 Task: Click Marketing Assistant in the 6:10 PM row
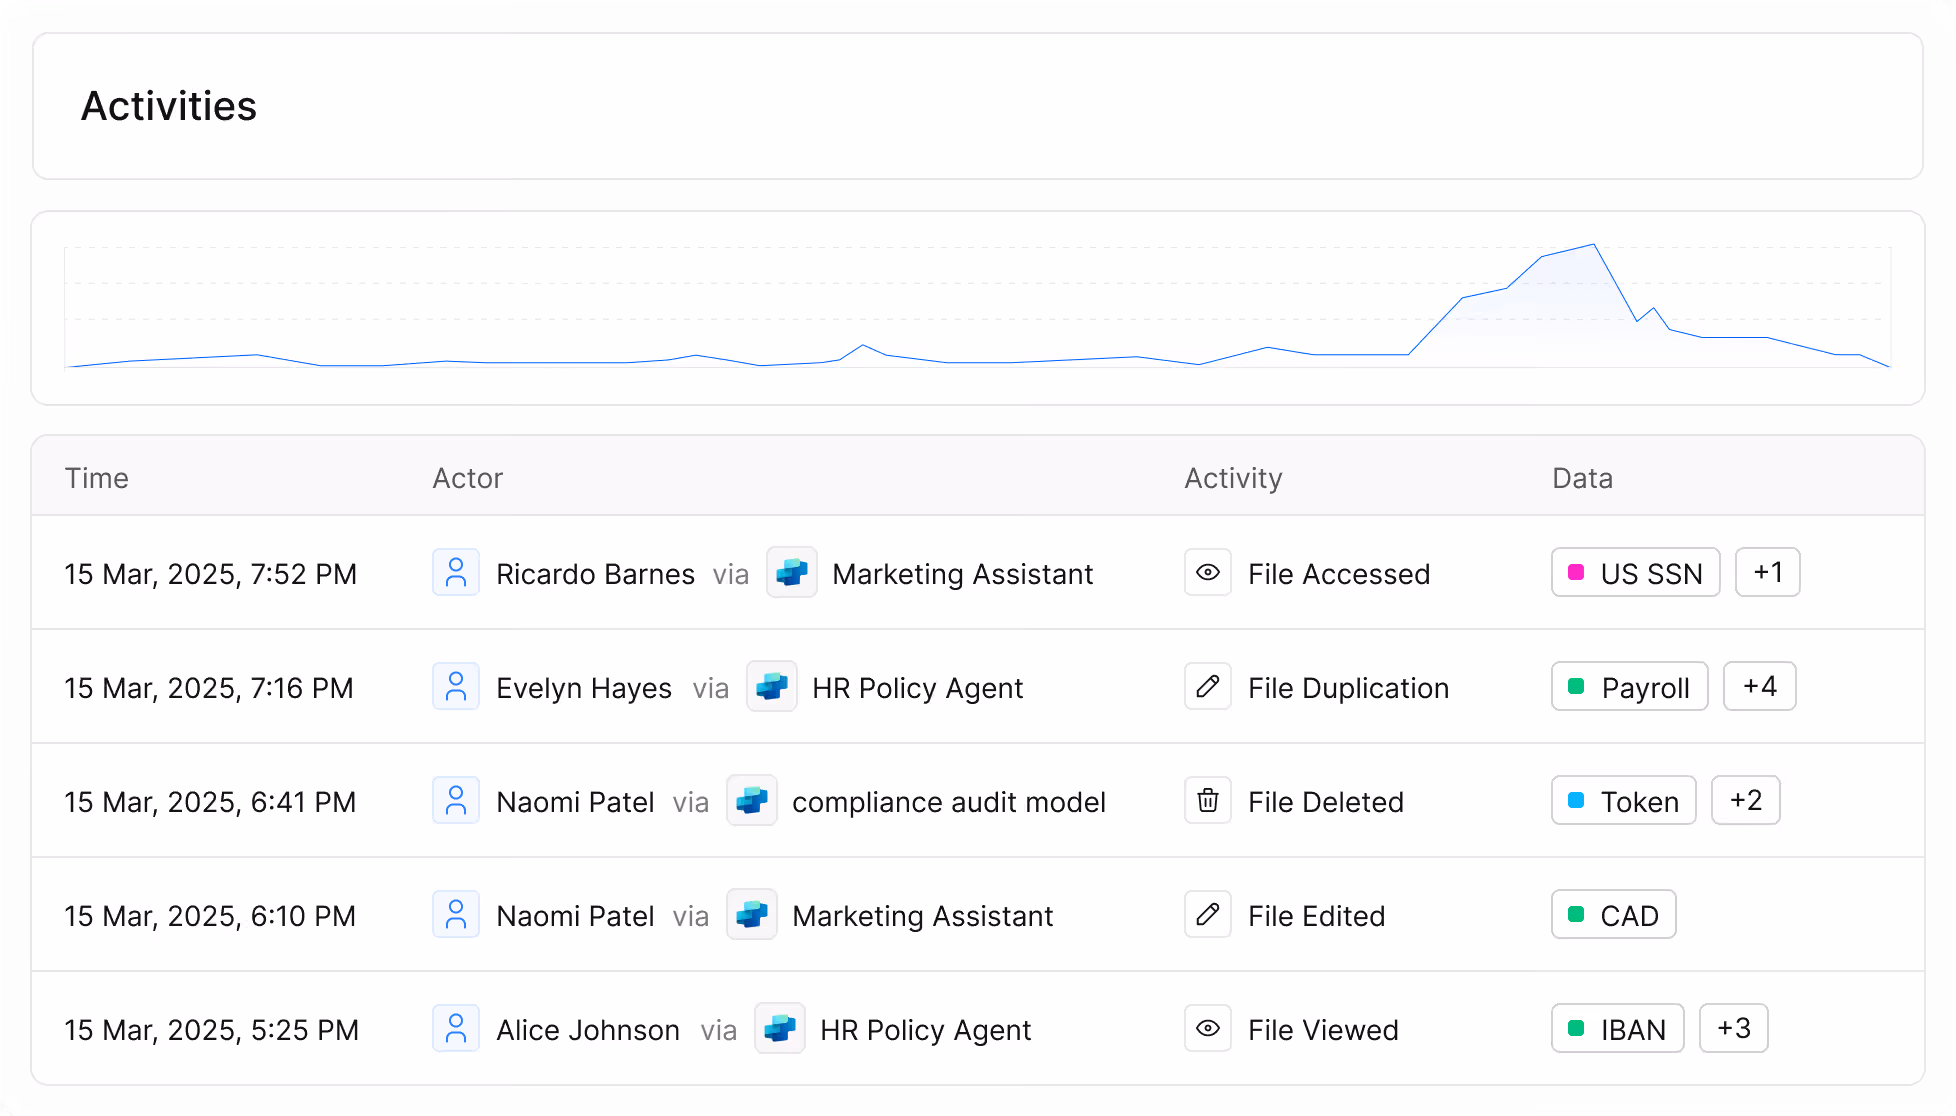click(x=923, y=916)
